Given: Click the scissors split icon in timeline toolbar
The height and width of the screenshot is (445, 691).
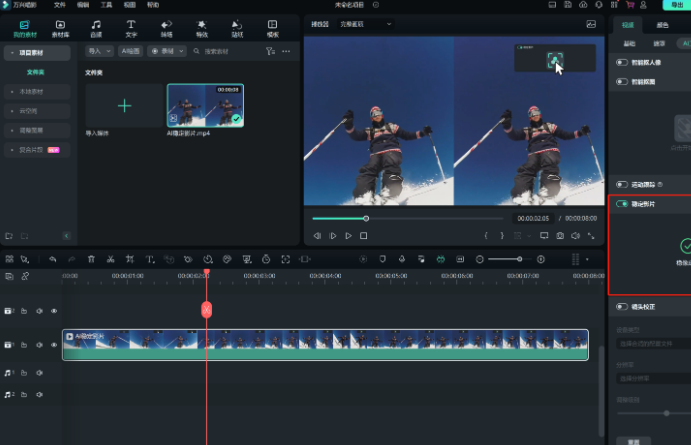Looking at the screenshot, I should pos(111,259).
